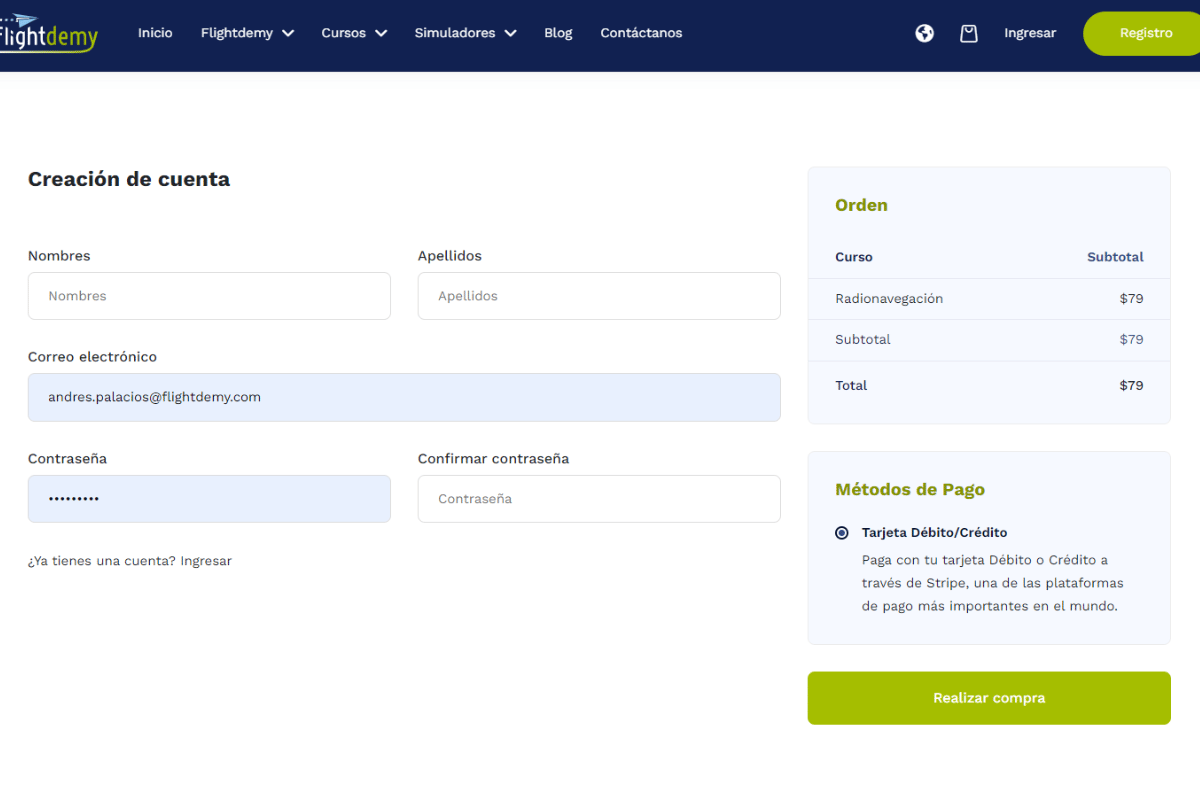1200x800 pixels.
Task: Click the Métodos de Pago heading
Action: point(910,490)
